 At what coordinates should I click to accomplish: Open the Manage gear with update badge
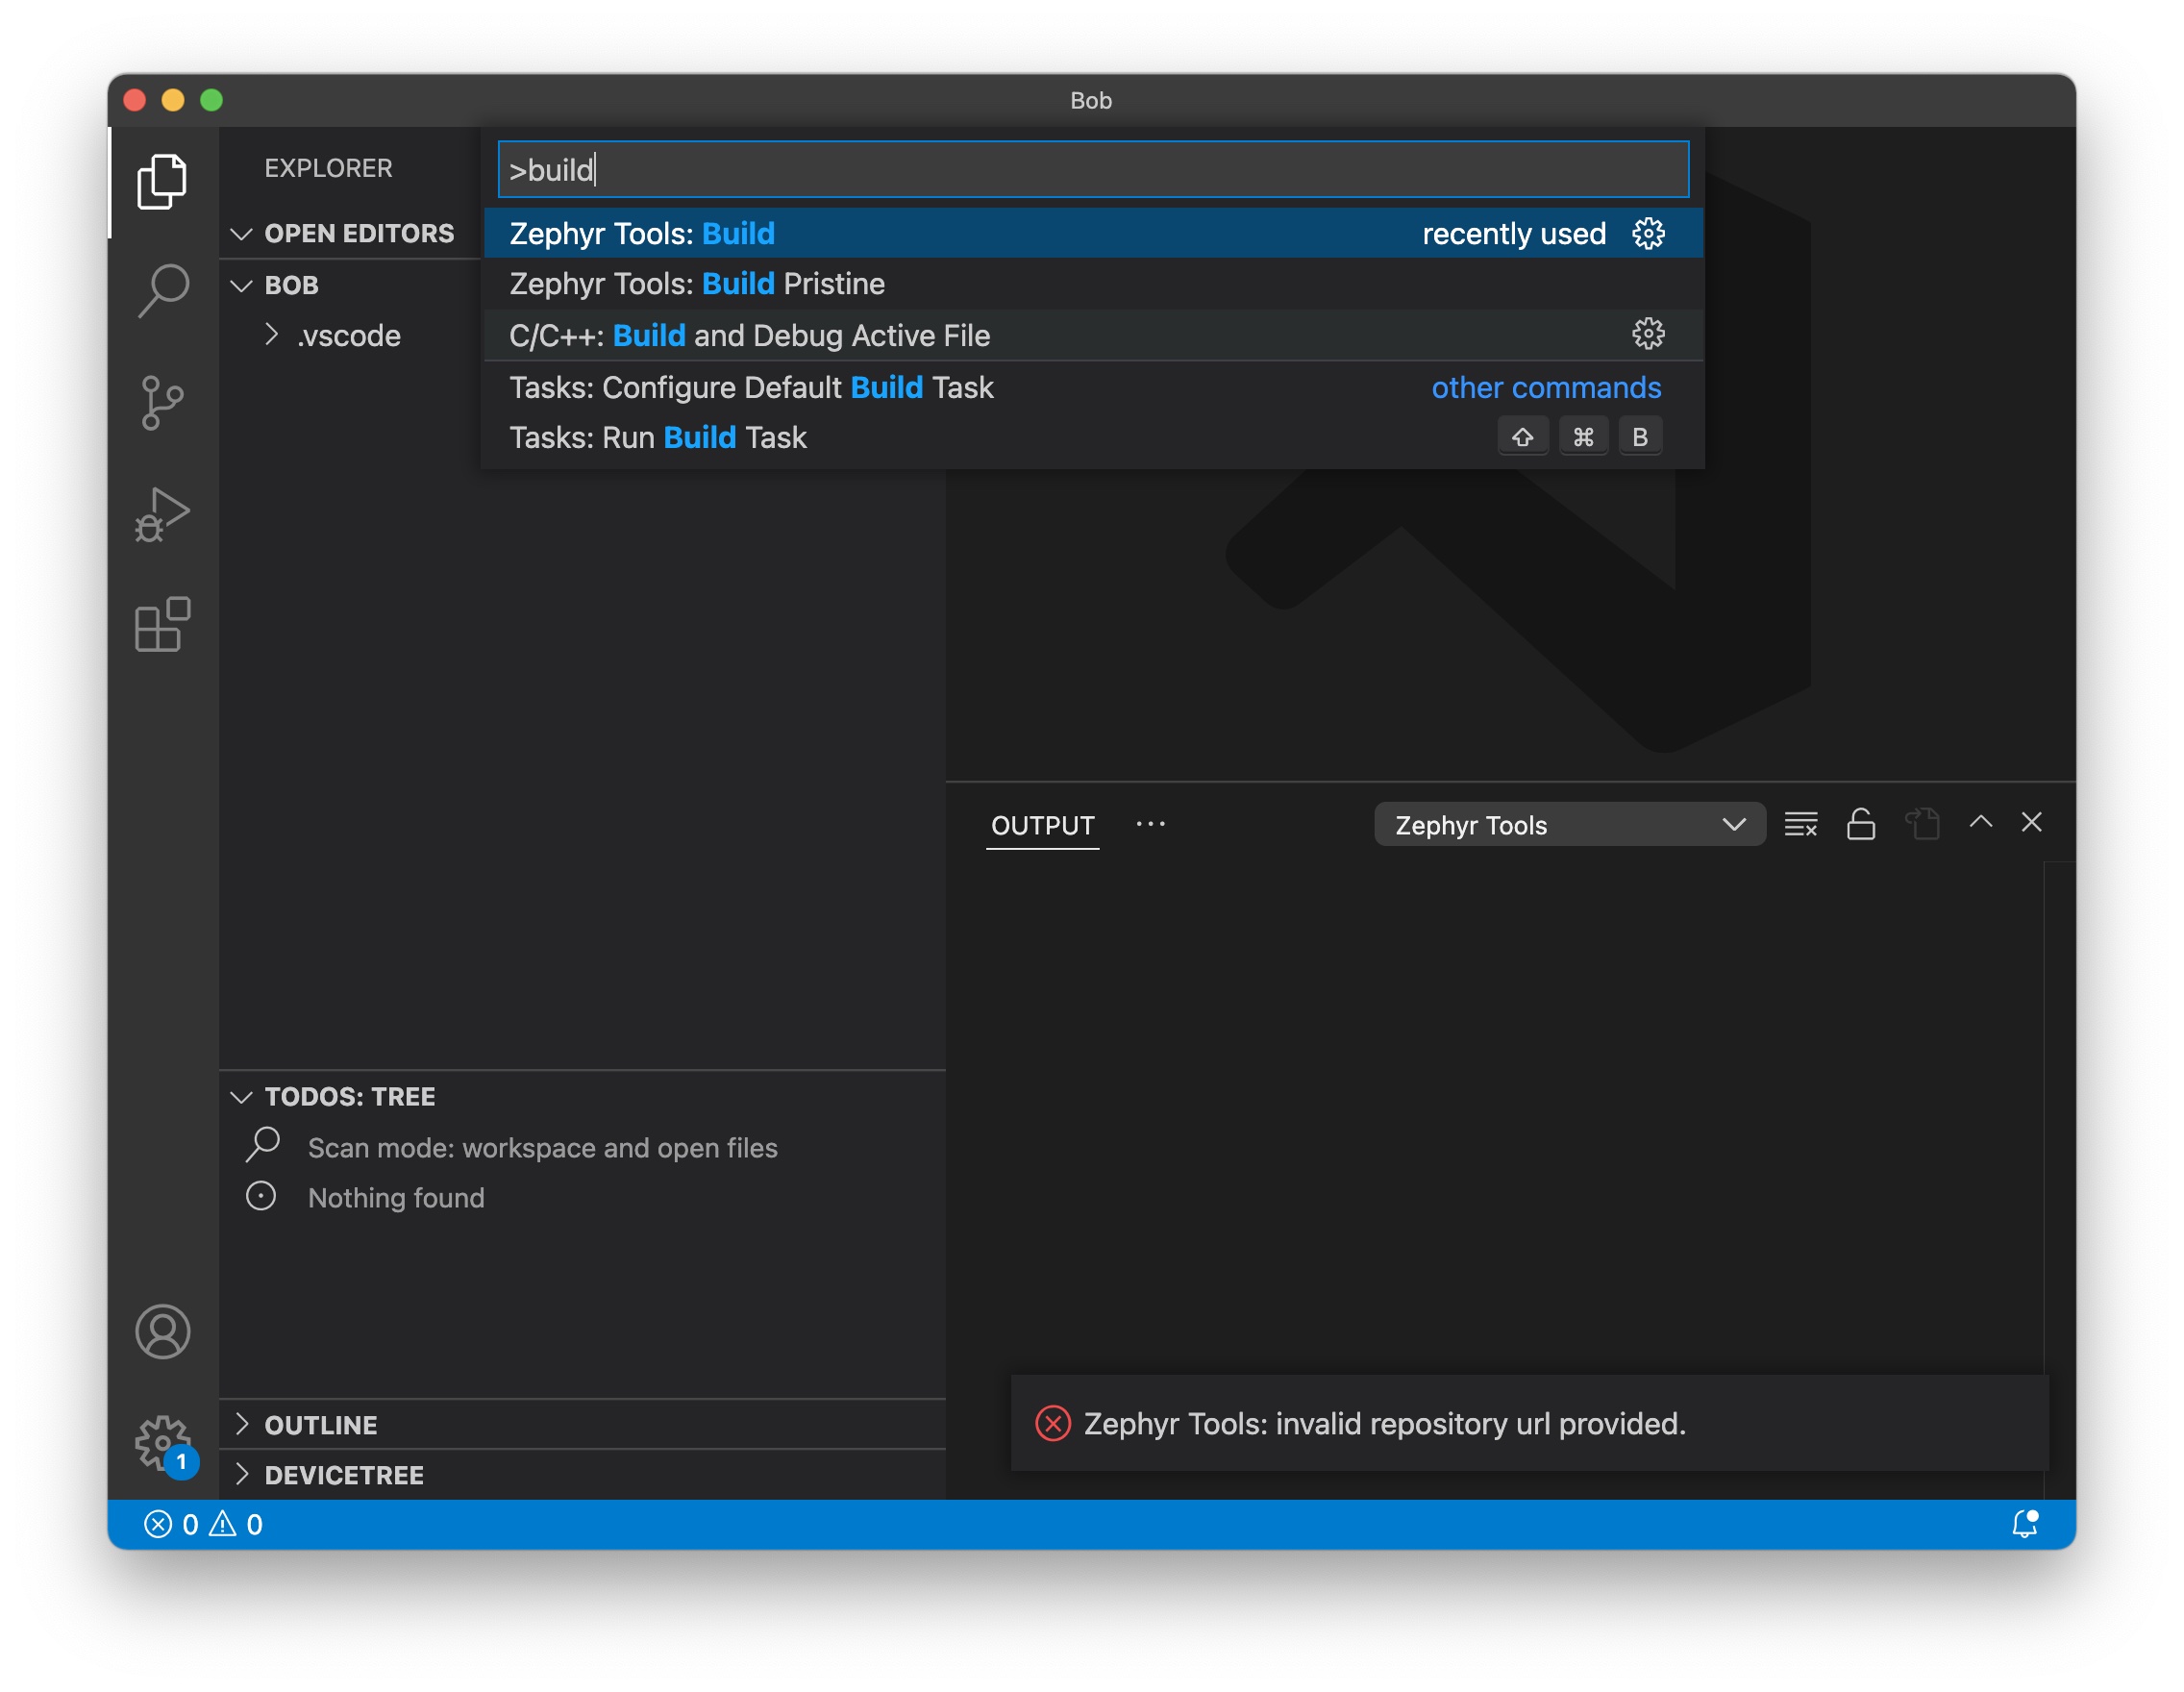162,1443
